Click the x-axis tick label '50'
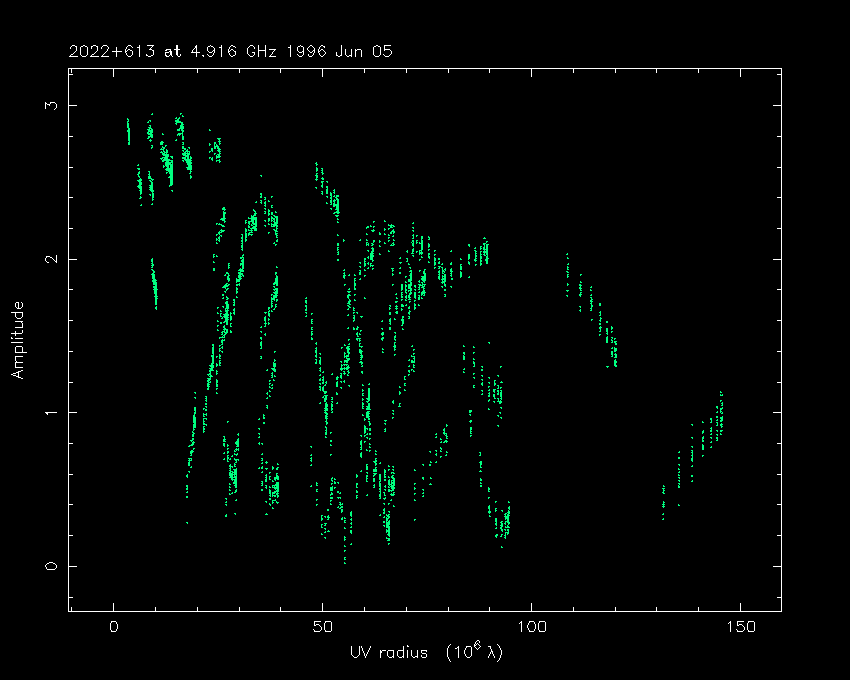The width and height of the screenshot is (850, 680). [322, 627]
